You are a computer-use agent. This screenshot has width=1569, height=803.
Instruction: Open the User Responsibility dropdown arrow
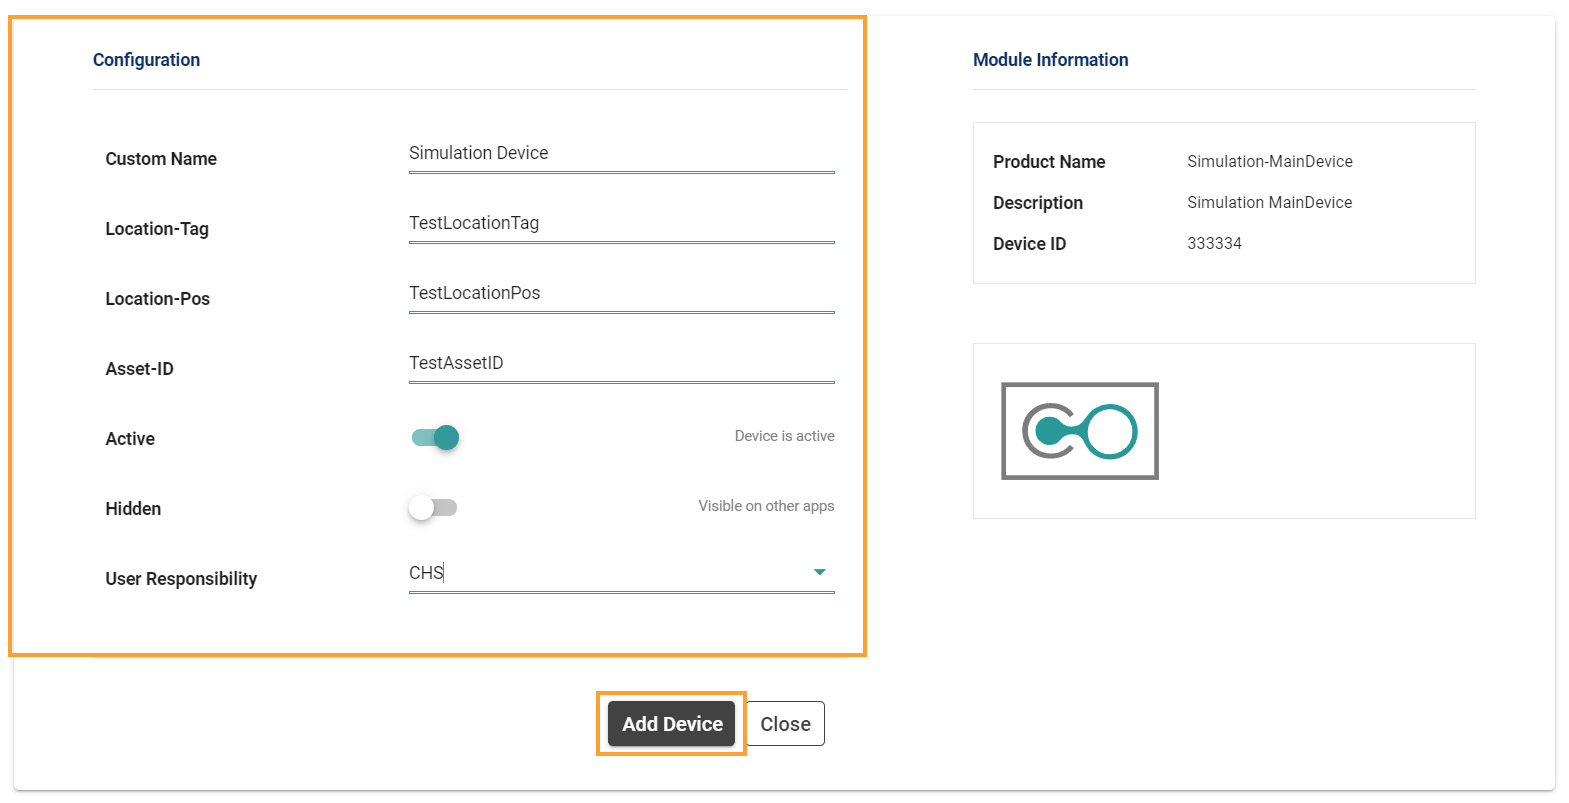819,572
